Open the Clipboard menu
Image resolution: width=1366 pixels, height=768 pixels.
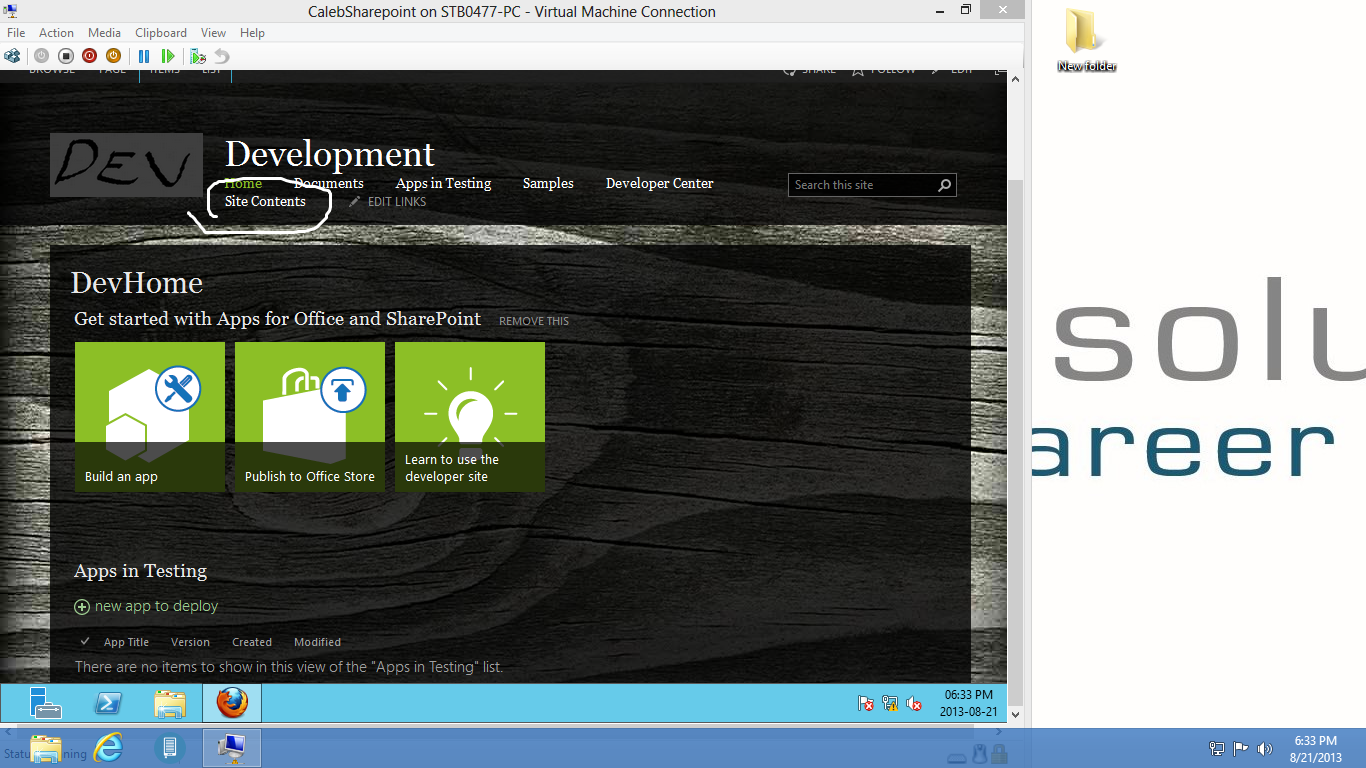[x=161, y=33]
